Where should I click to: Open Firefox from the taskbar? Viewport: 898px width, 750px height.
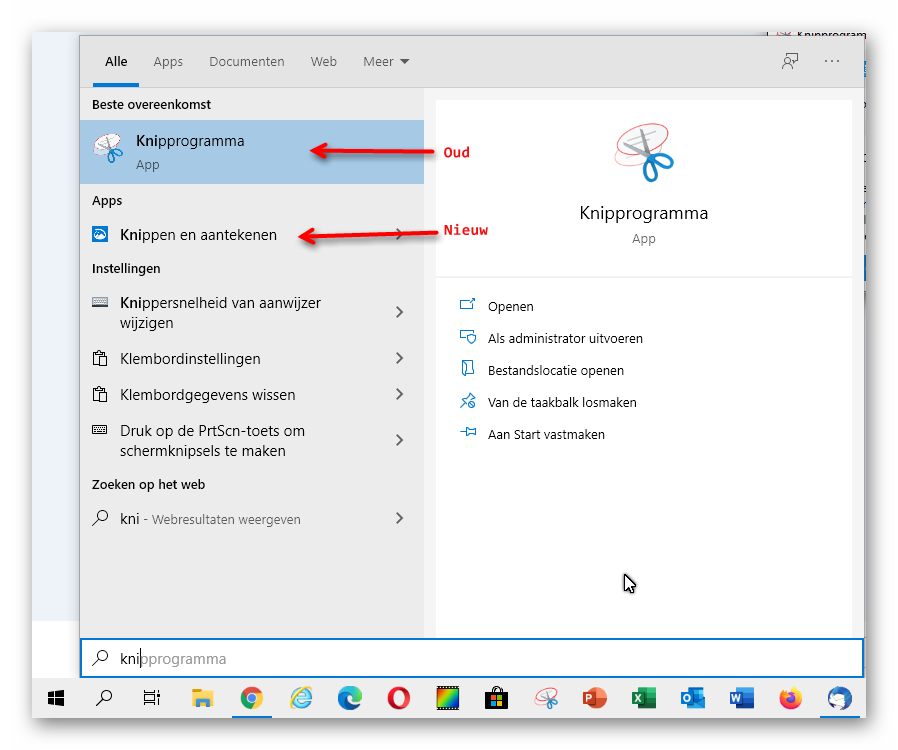click(791, 699)
